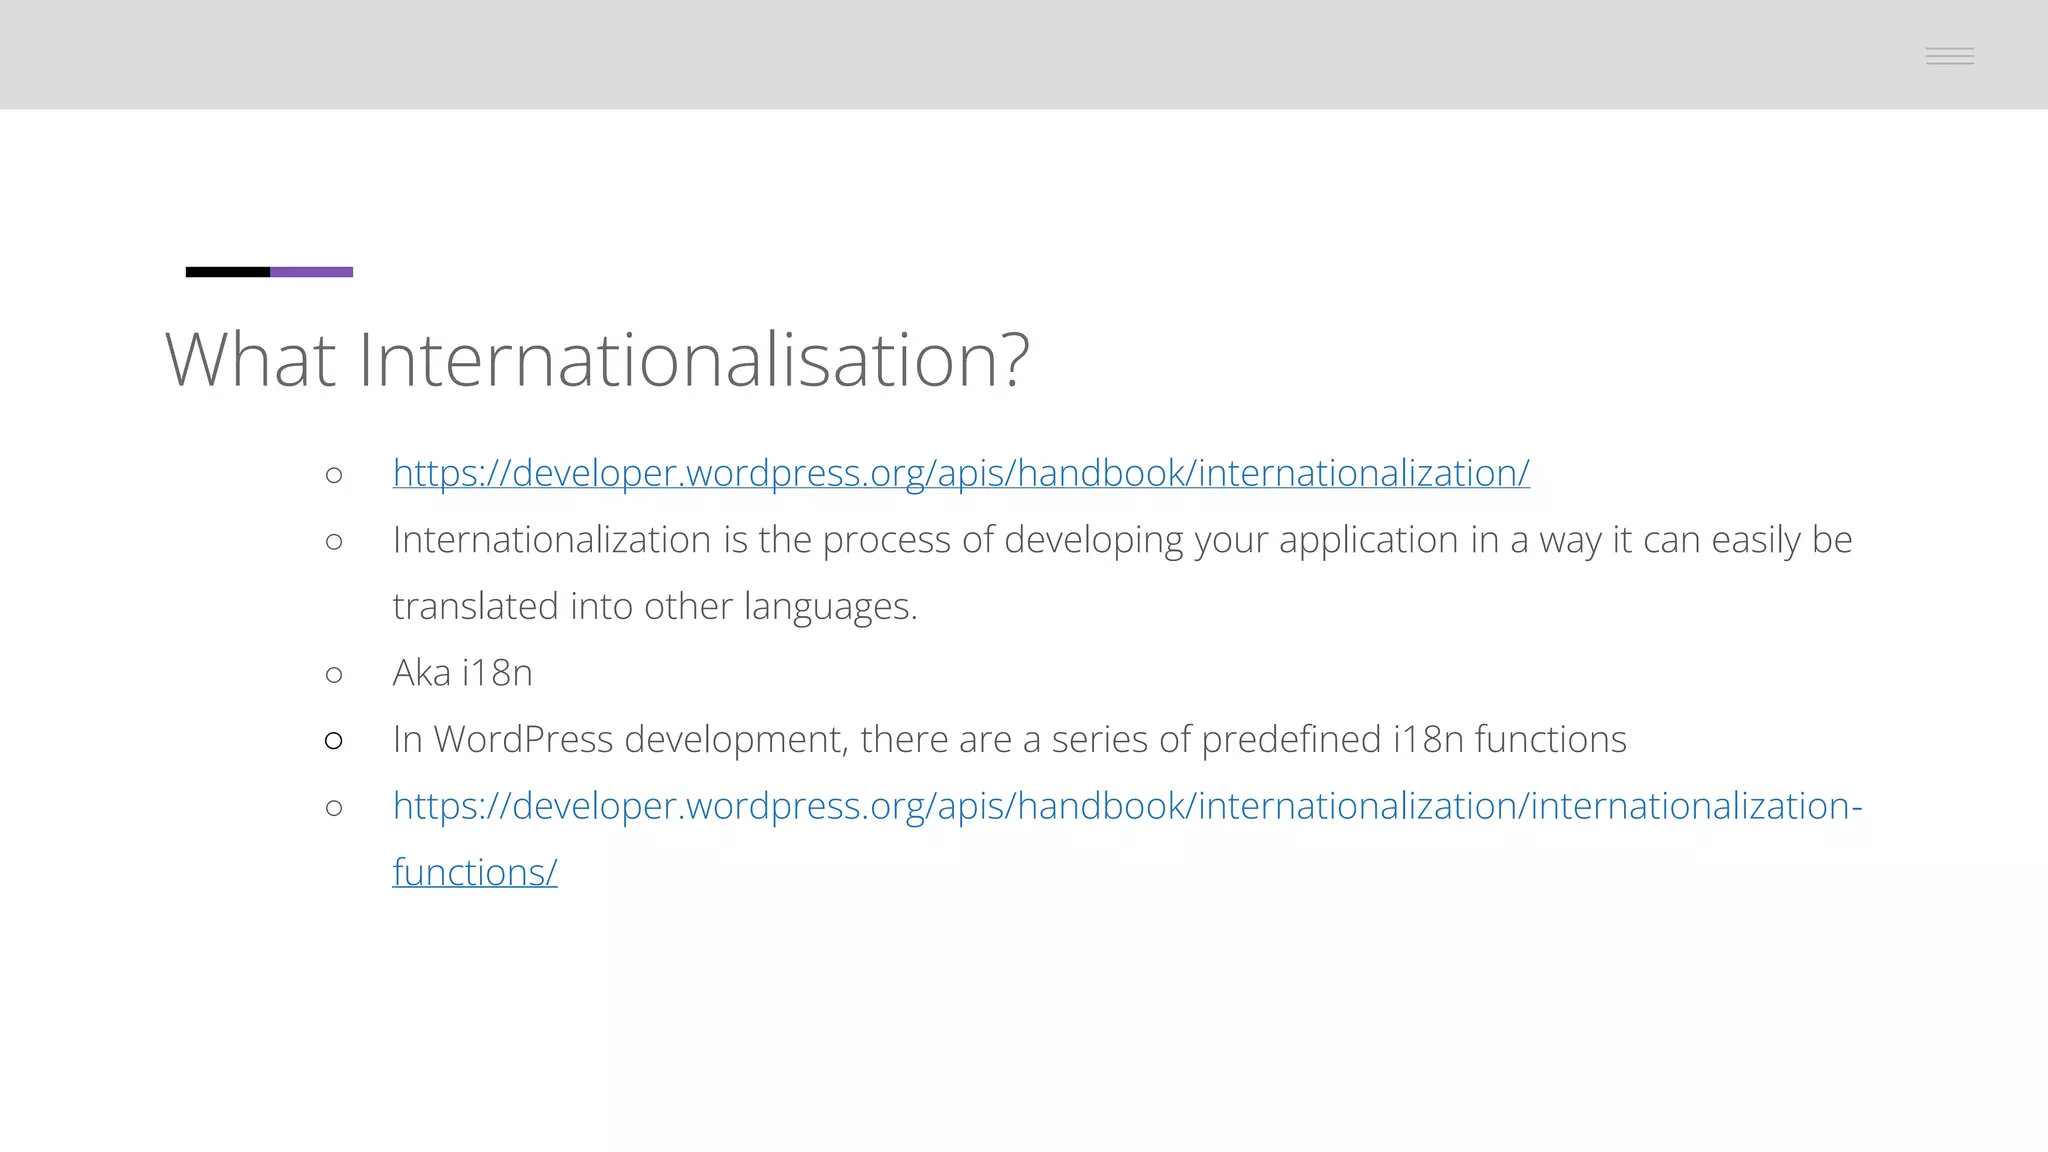Open the developer.wordpress.org internationalization handbook link
Image resolution: width=2048 pixels, height=1152 pixels.
(x=960, y=473)
